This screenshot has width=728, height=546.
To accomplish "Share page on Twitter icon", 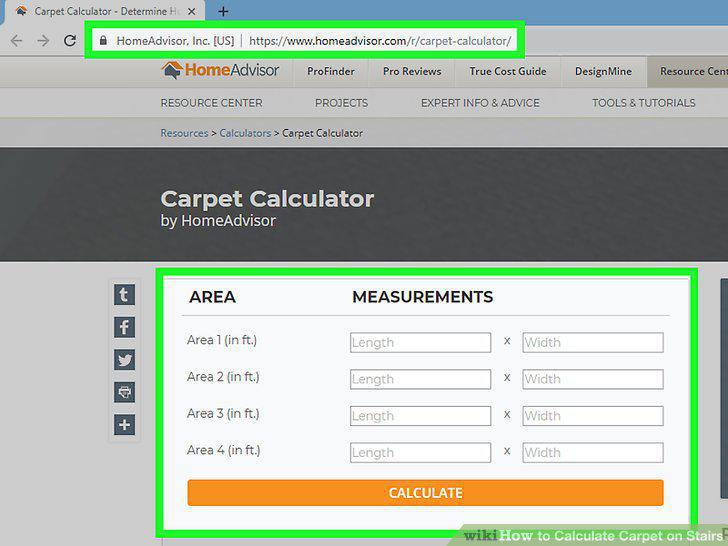I will 124,360.
